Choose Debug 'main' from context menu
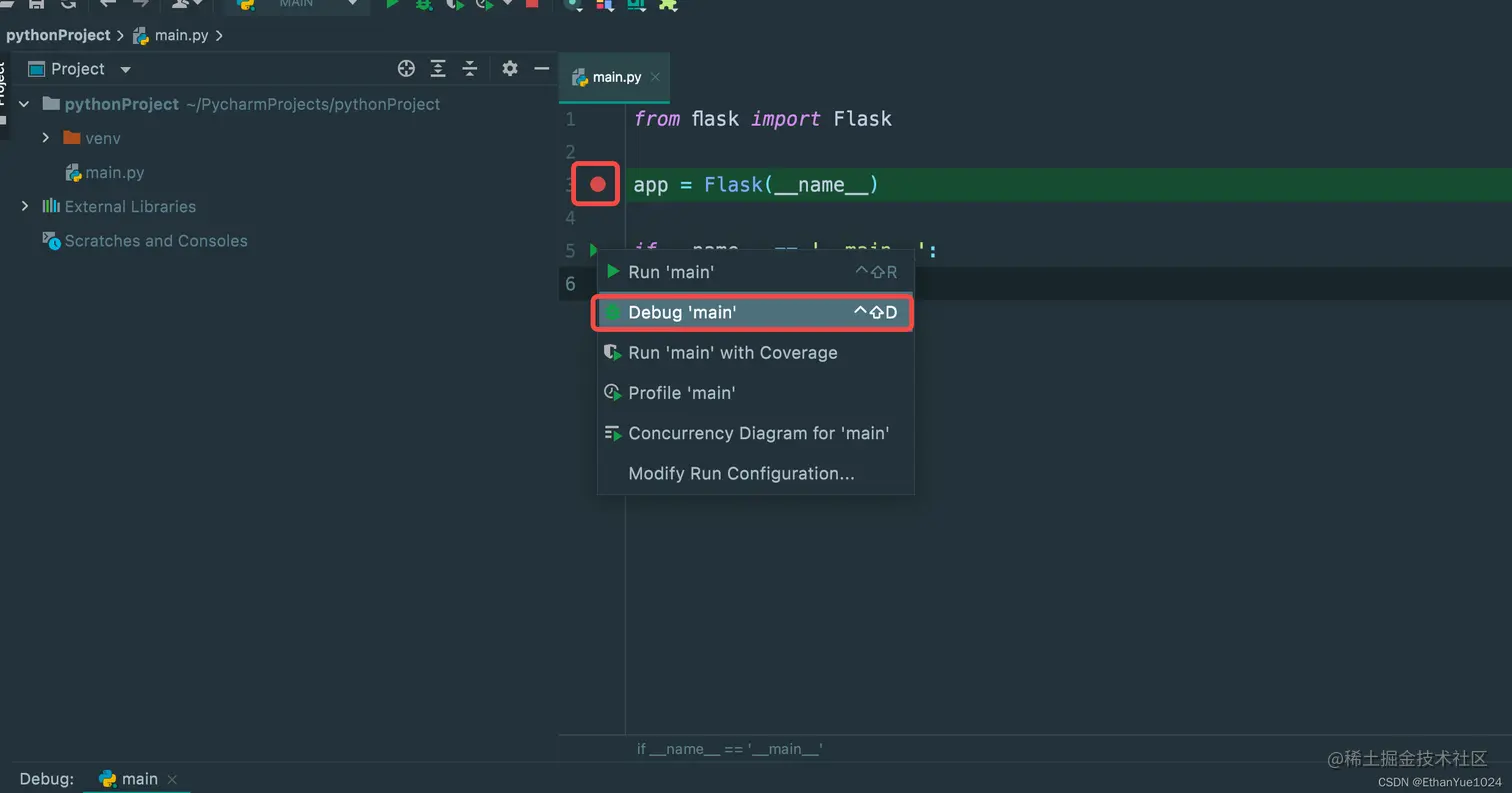 755,312
